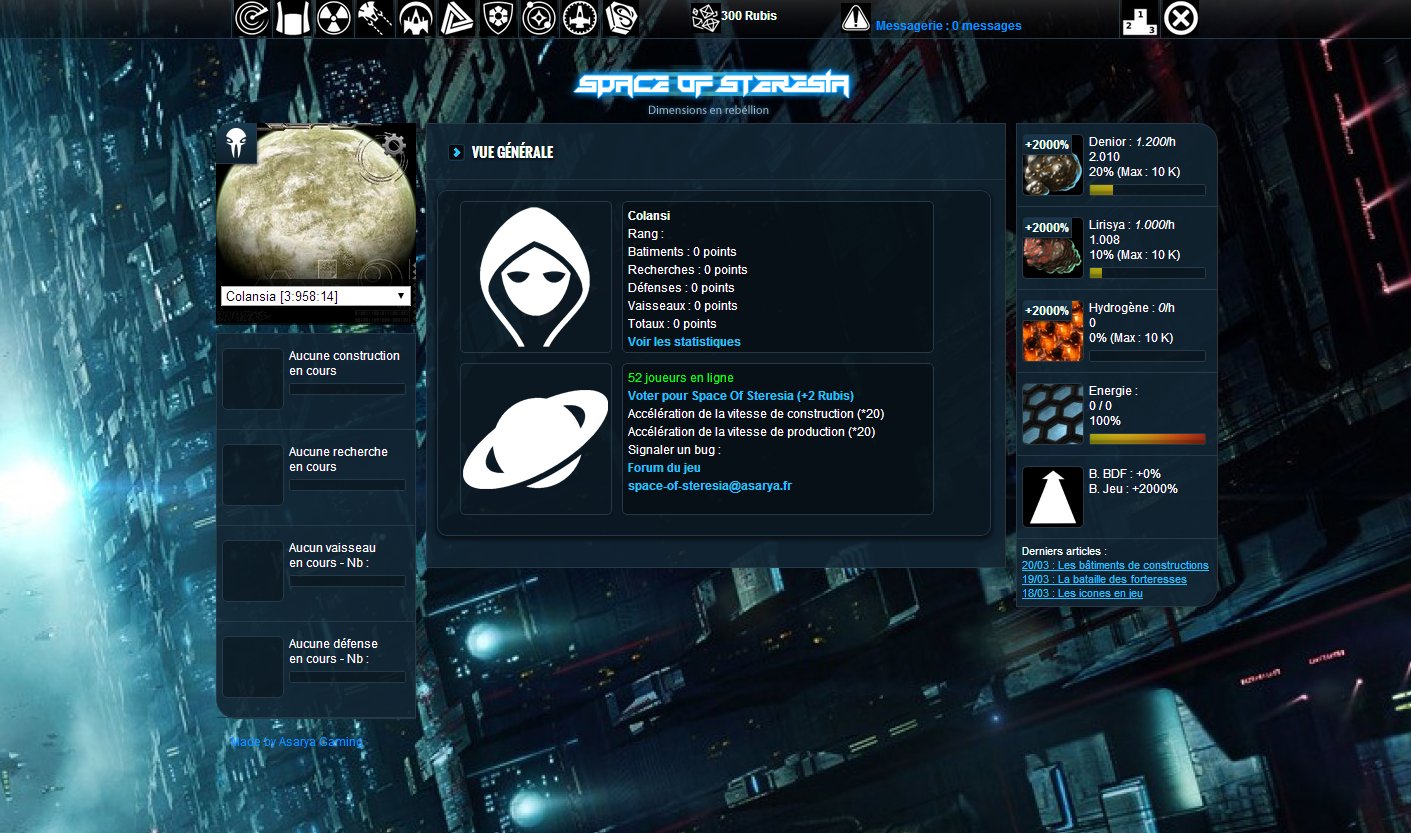Click the spaceship with missile trails icon
Viewport: 1411px width, 833px height.
click(x=375, y=18)
